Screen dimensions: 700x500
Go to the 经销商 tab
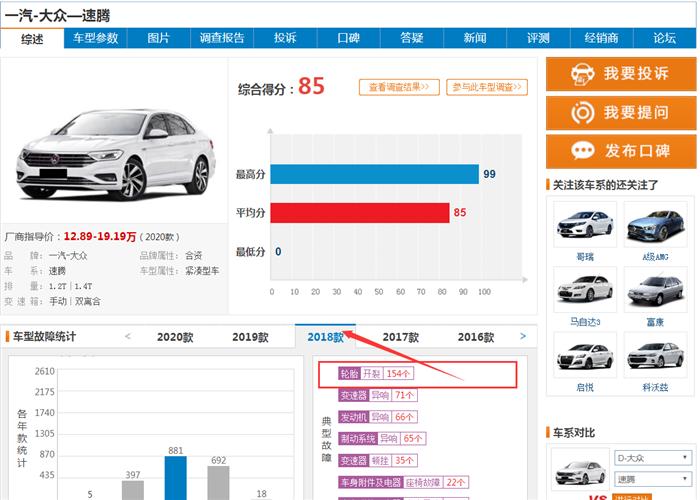(x=601, y=38)
